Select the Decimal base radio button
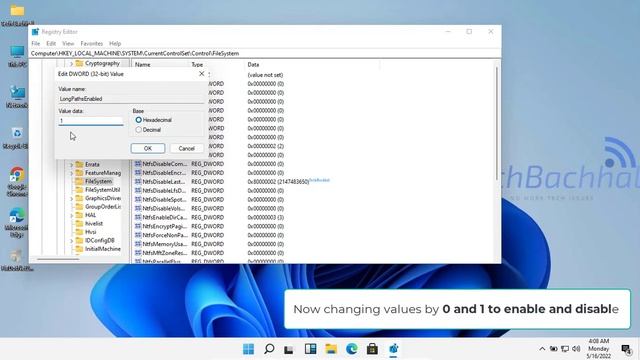Image resolution: width=640 pixels, height=360 pixels. tap(139, 130)
